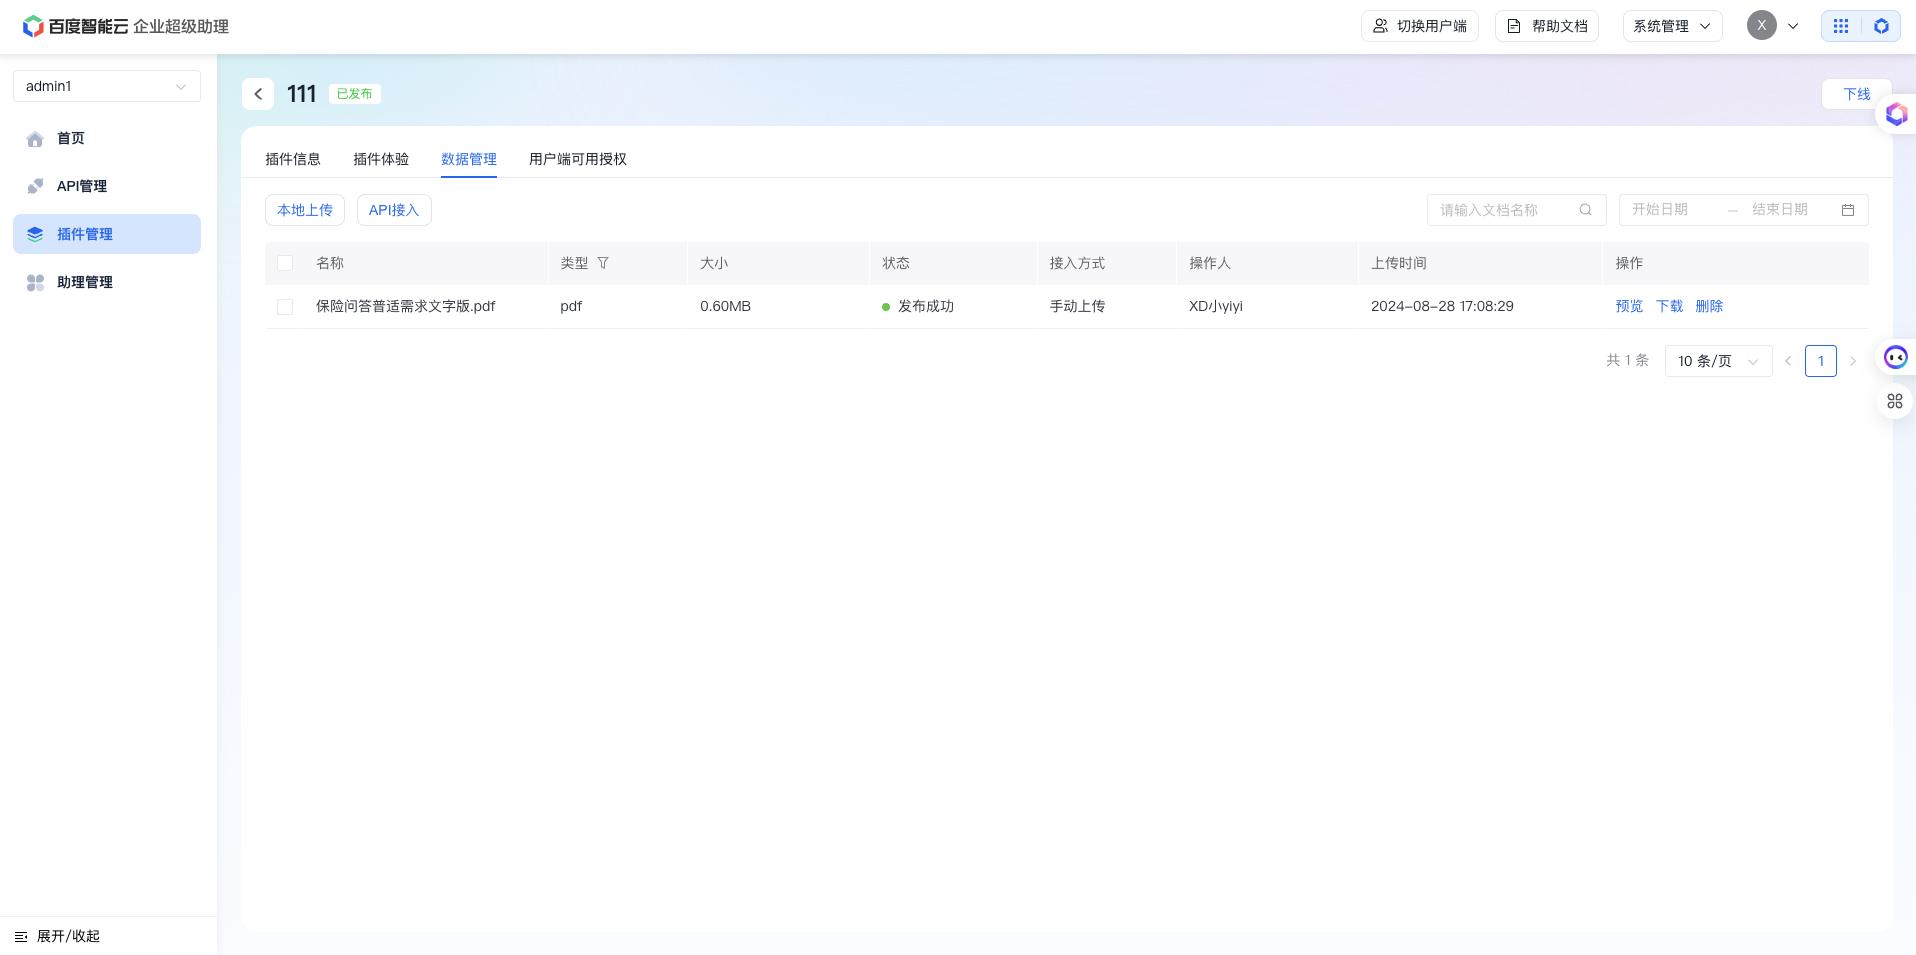Open API管理 in sidebar menu

[x=107, y=186]
